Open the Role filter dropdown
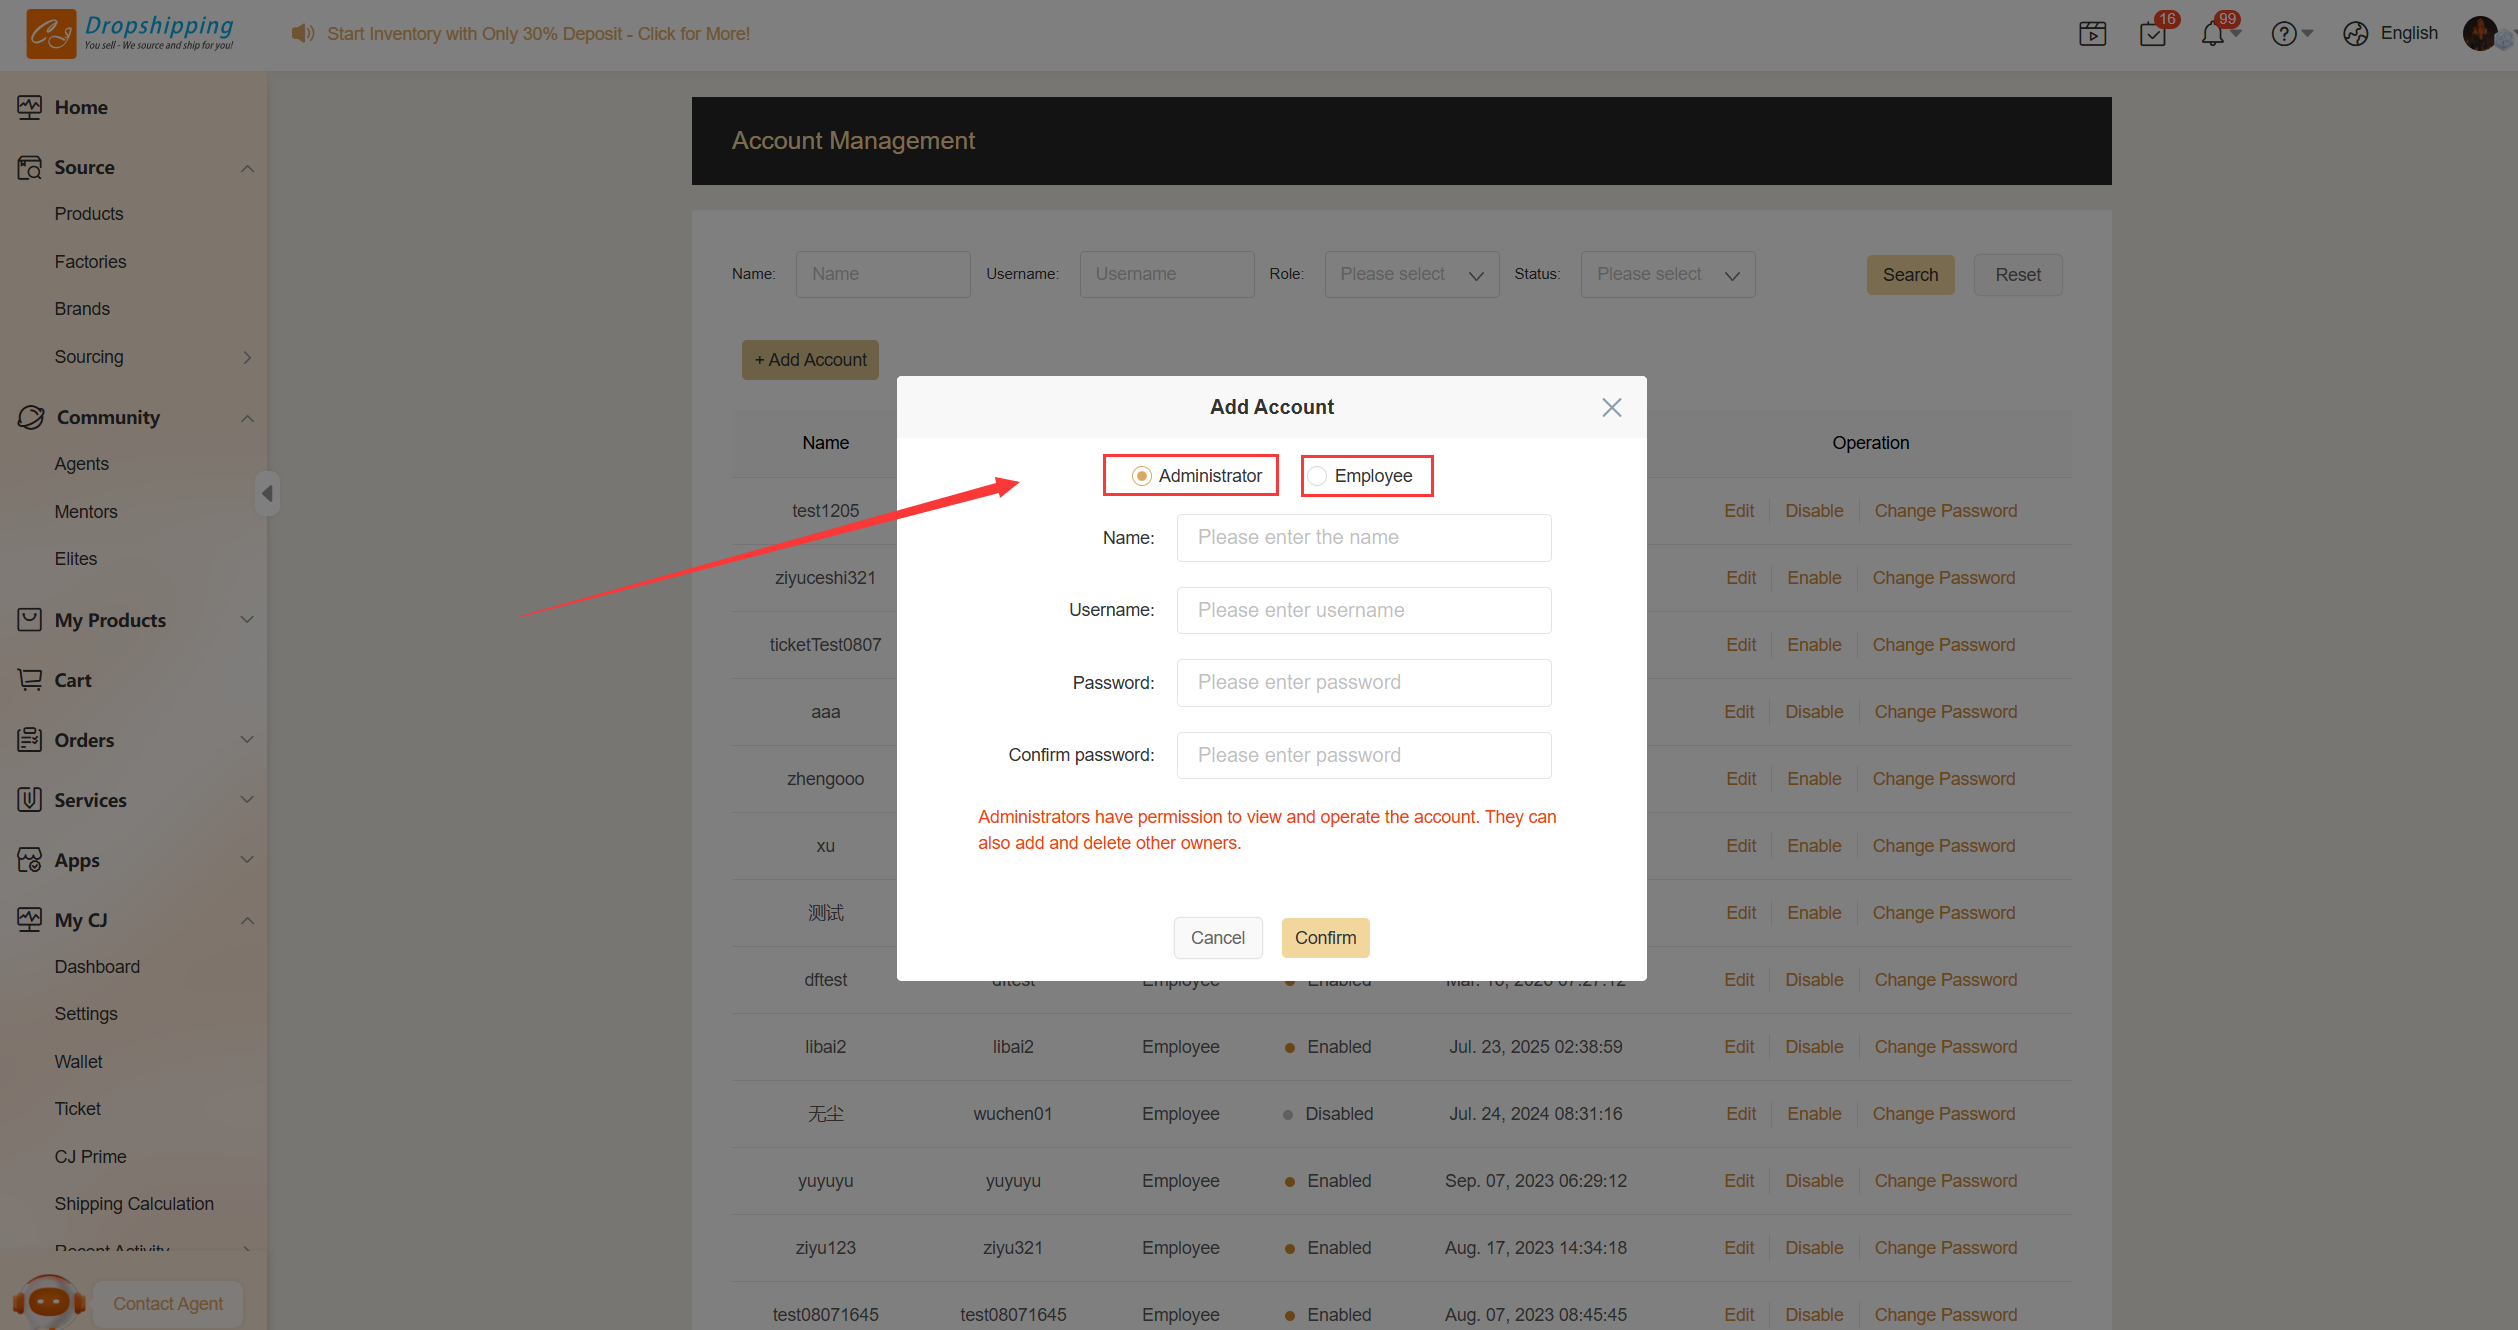2518x1330 pixels. click(x=1411, y=274)
